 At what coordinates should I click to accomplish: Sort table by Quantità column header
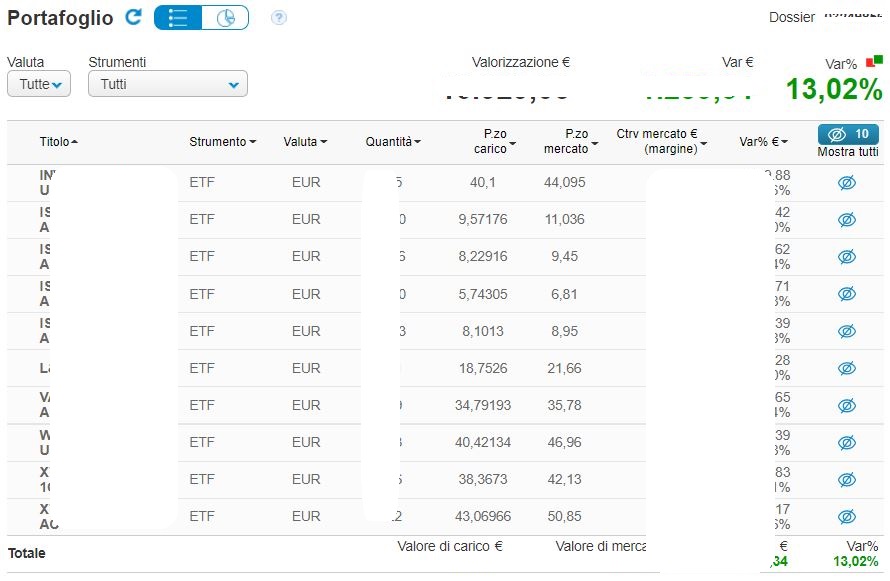pos(393,142)
